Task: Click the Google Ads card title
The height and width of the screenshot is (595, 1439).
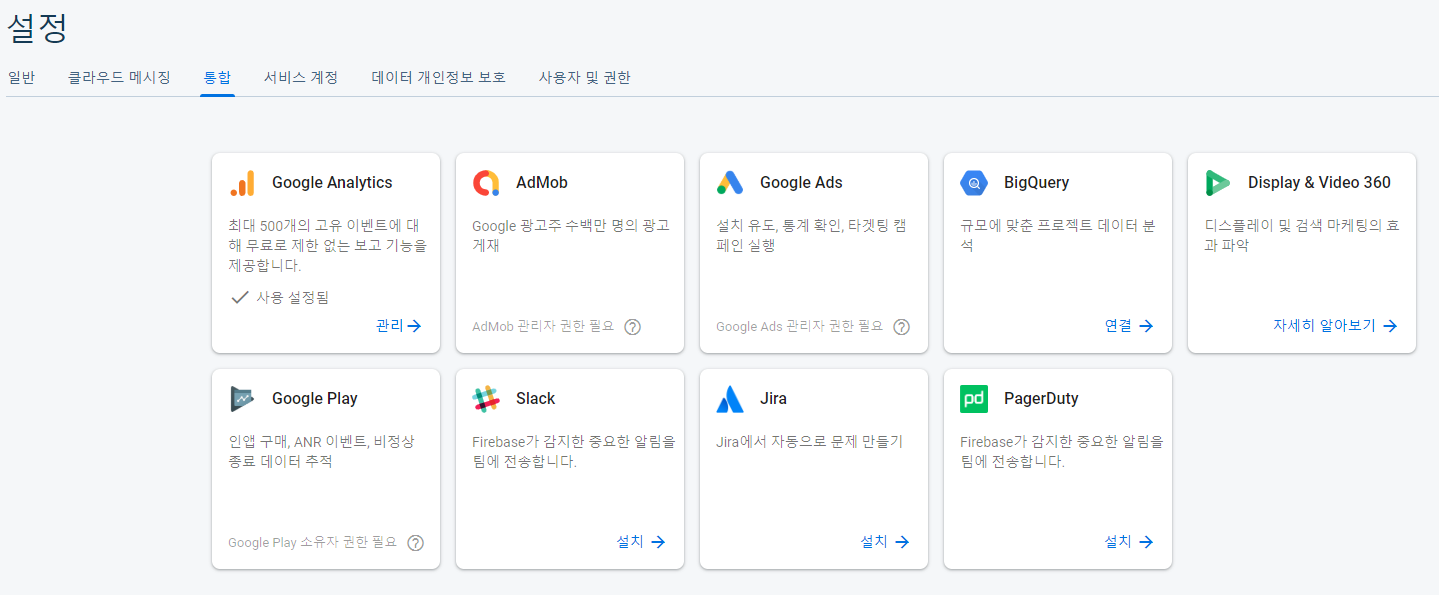Action: pyautogui.click(x=801, y=183)
